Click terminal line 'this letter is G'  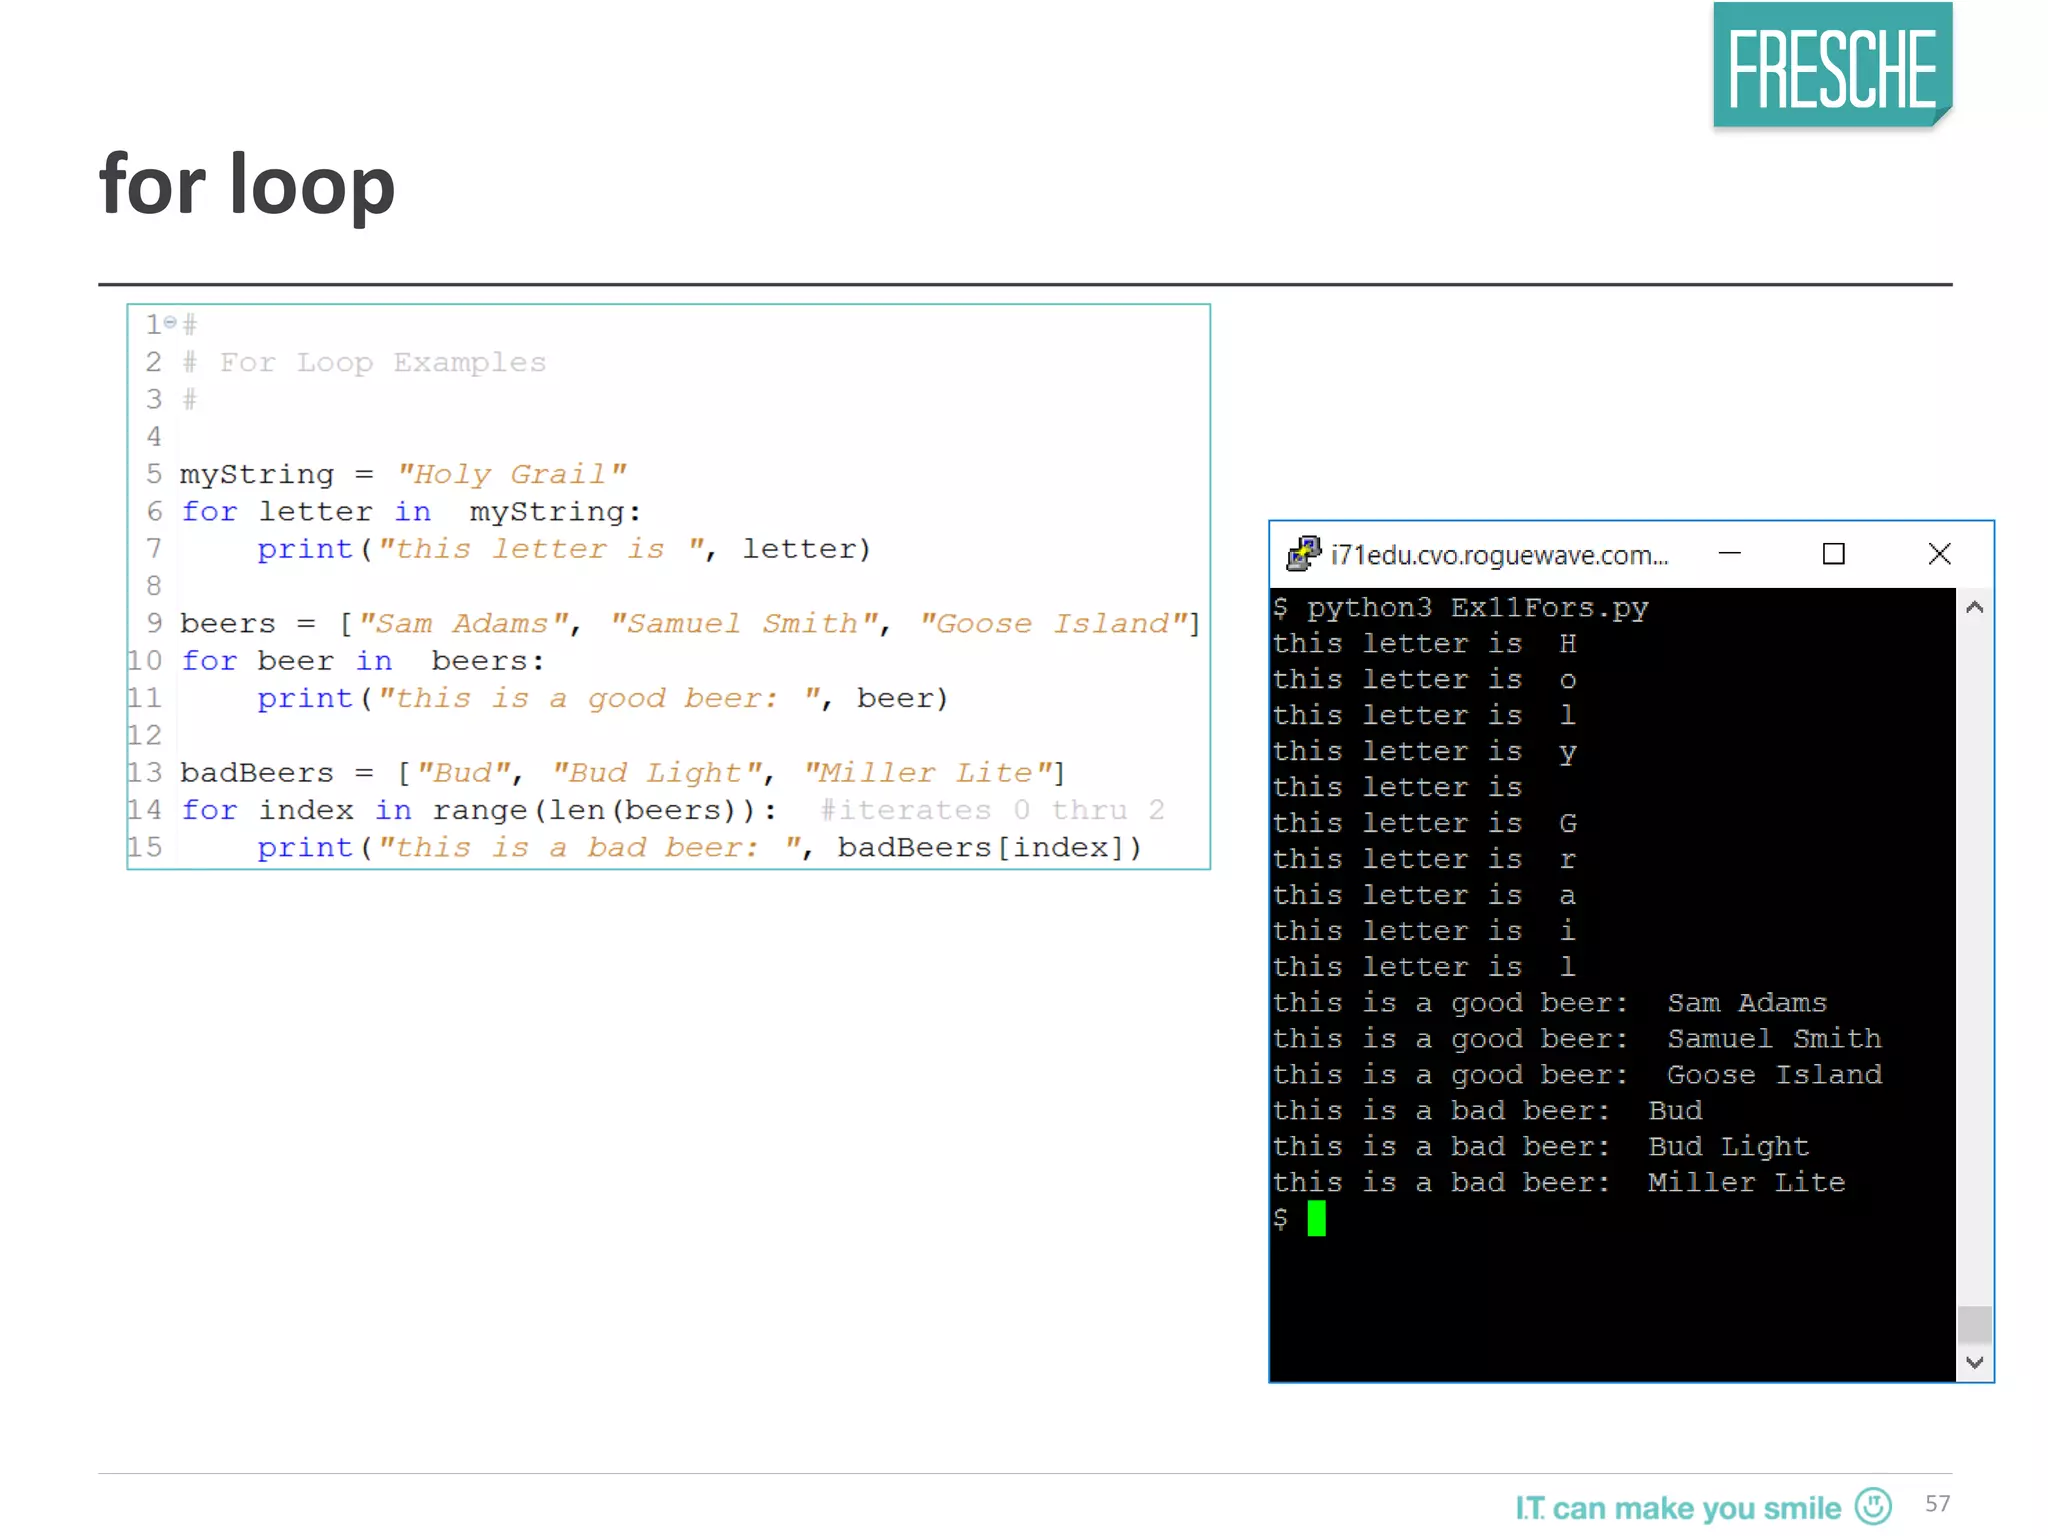[1424, 823]
